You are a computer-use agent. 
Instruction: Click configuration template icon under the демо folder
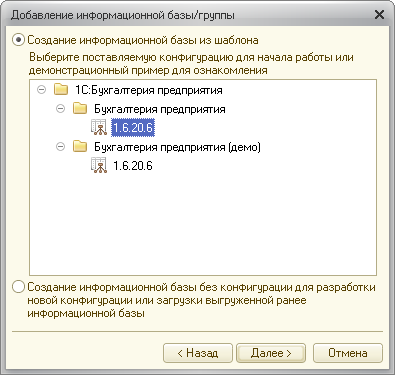(99, 165)
